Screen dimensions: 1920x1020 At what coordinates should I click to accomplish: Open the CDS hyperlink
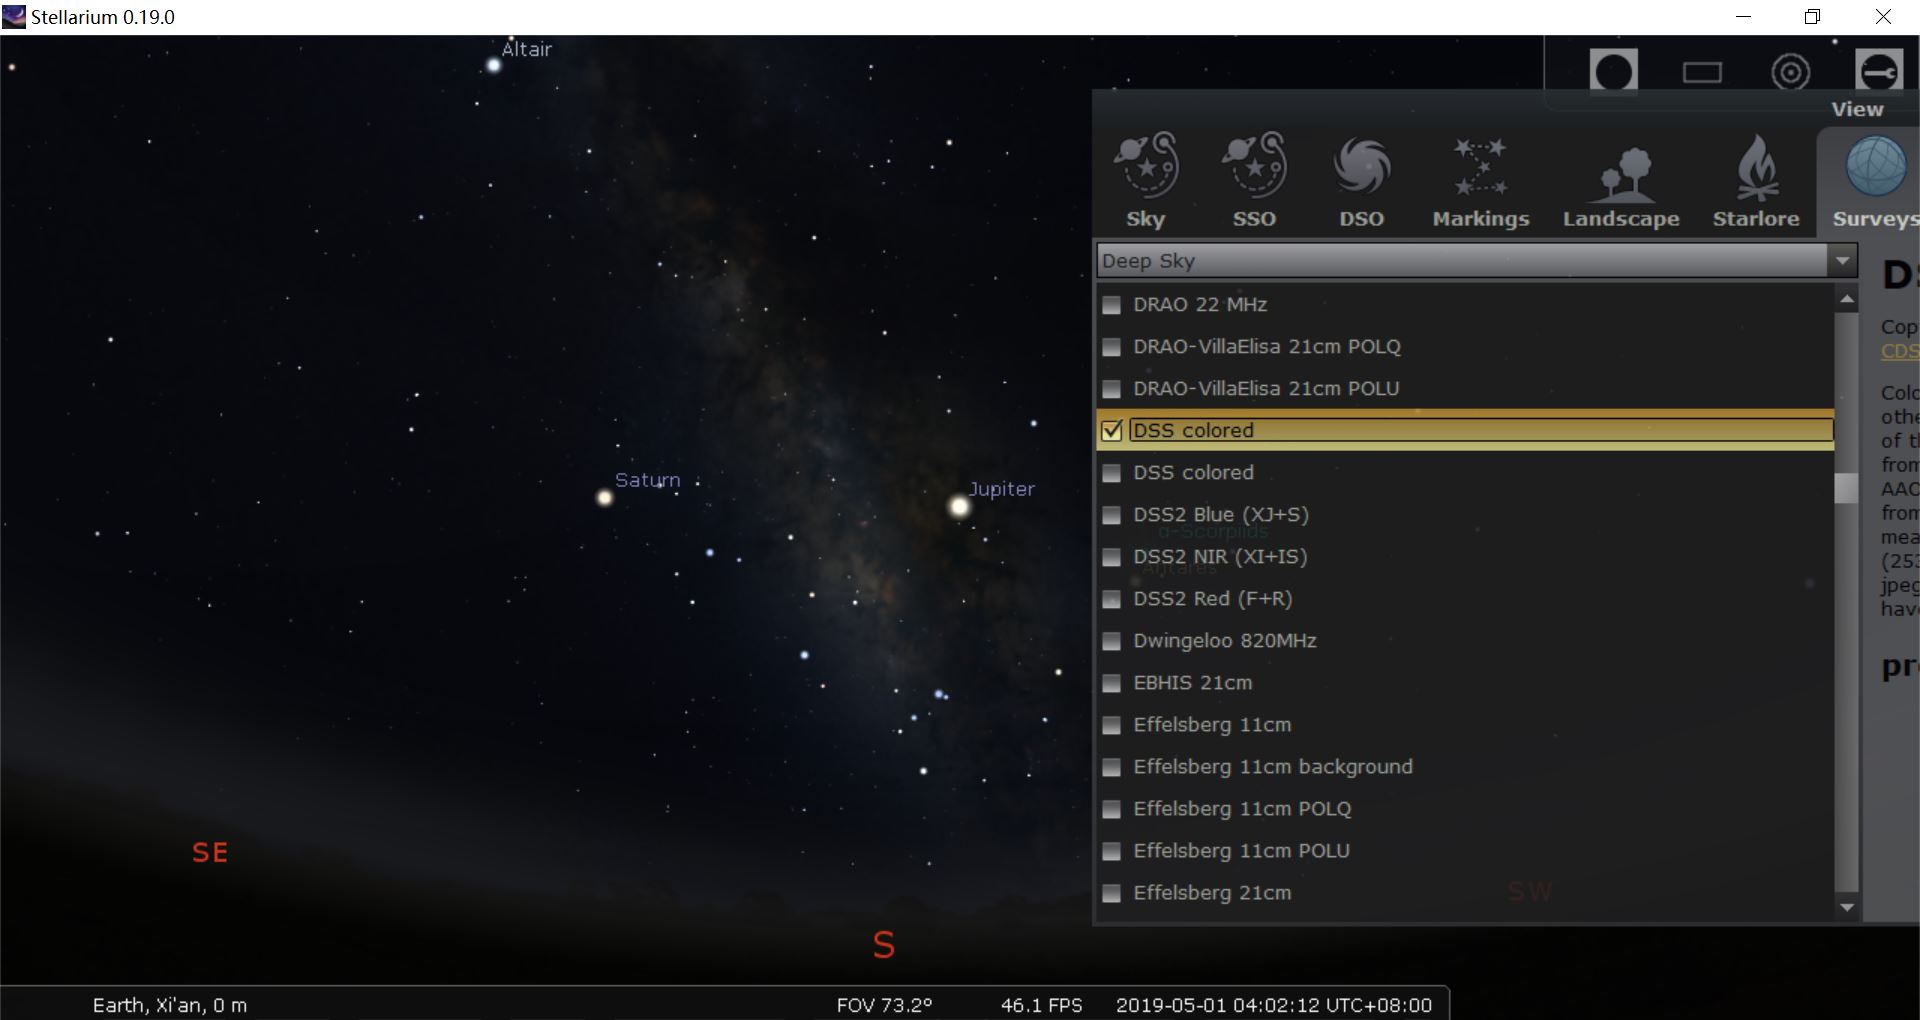(1900, 352)
